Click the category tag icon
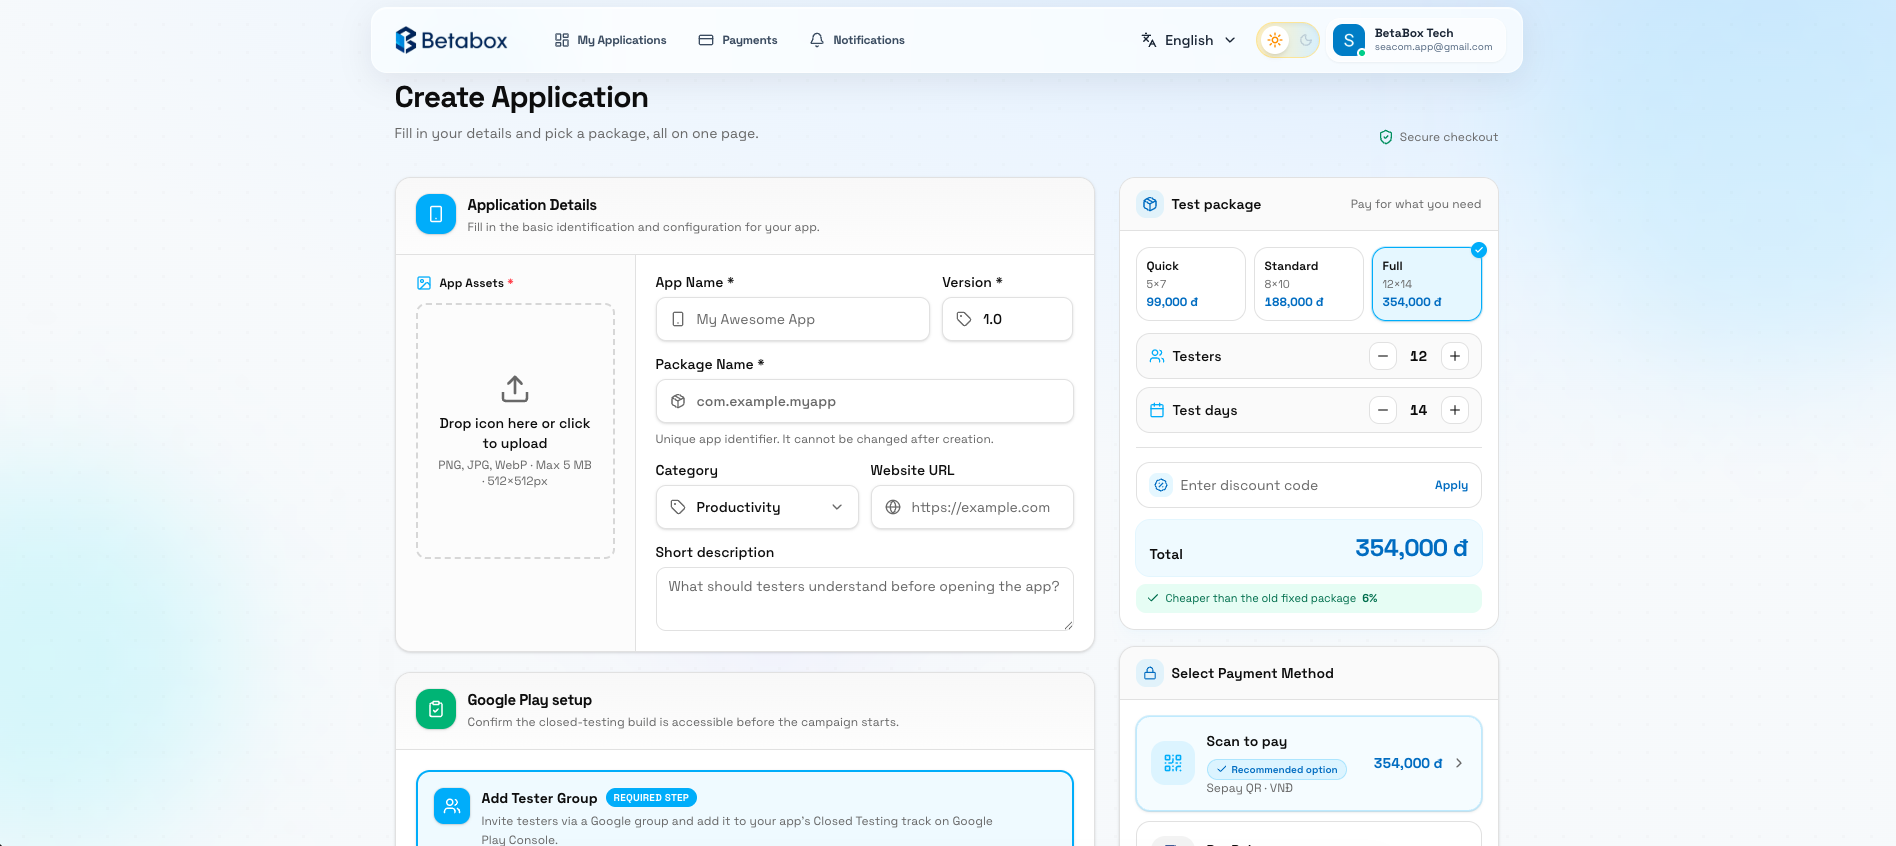Screen dimensions: 1896x846 pyautogui.click(x=678, y=507)
